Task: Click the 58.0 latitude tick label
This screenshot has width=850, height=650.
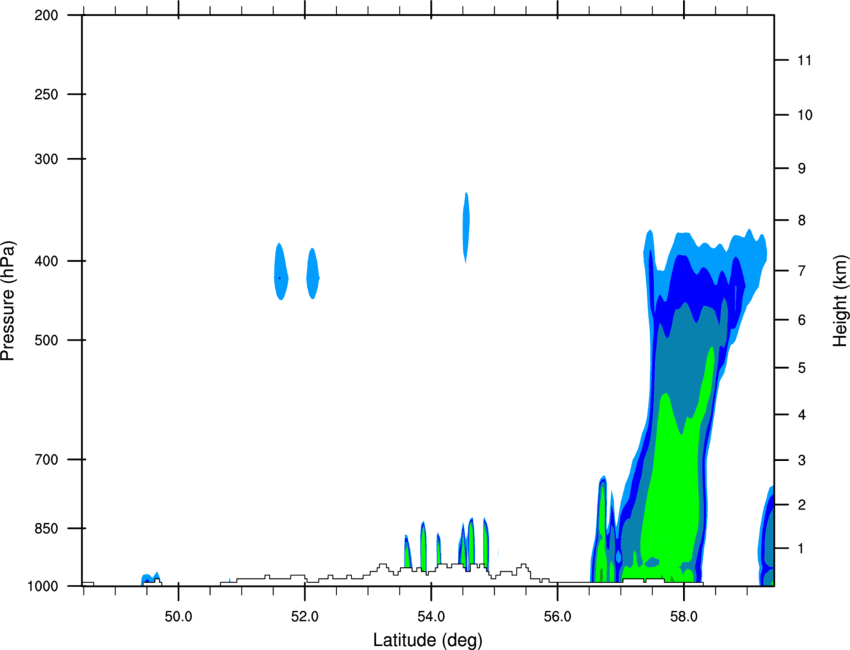Action: (x=684, y=617)
